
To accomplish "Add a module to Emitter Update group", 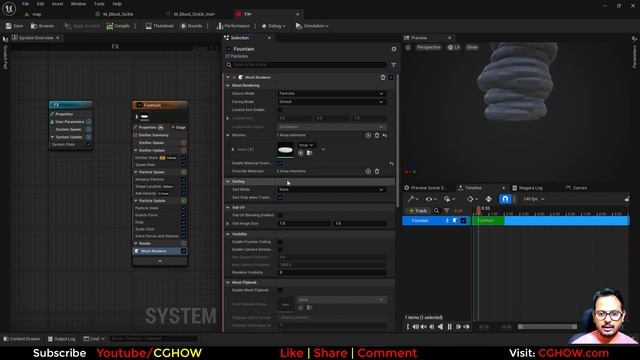I will (x=183, y=151).
